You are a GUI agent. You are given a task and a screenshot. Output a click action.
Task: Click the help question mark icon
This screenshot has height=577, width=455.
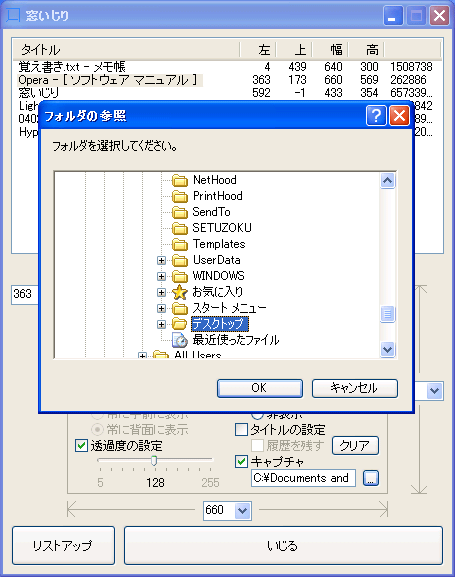[x=376, y=116]
